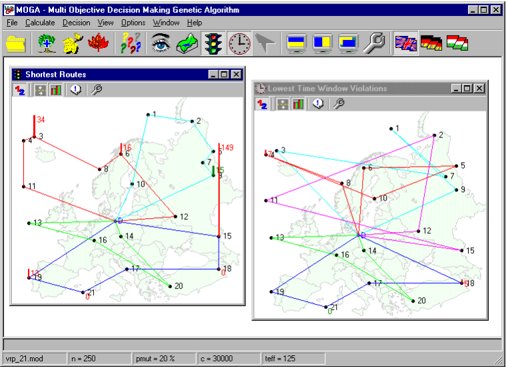Click the green map landscape icon
Screen dimensions: 506x367
click(187, 44)
